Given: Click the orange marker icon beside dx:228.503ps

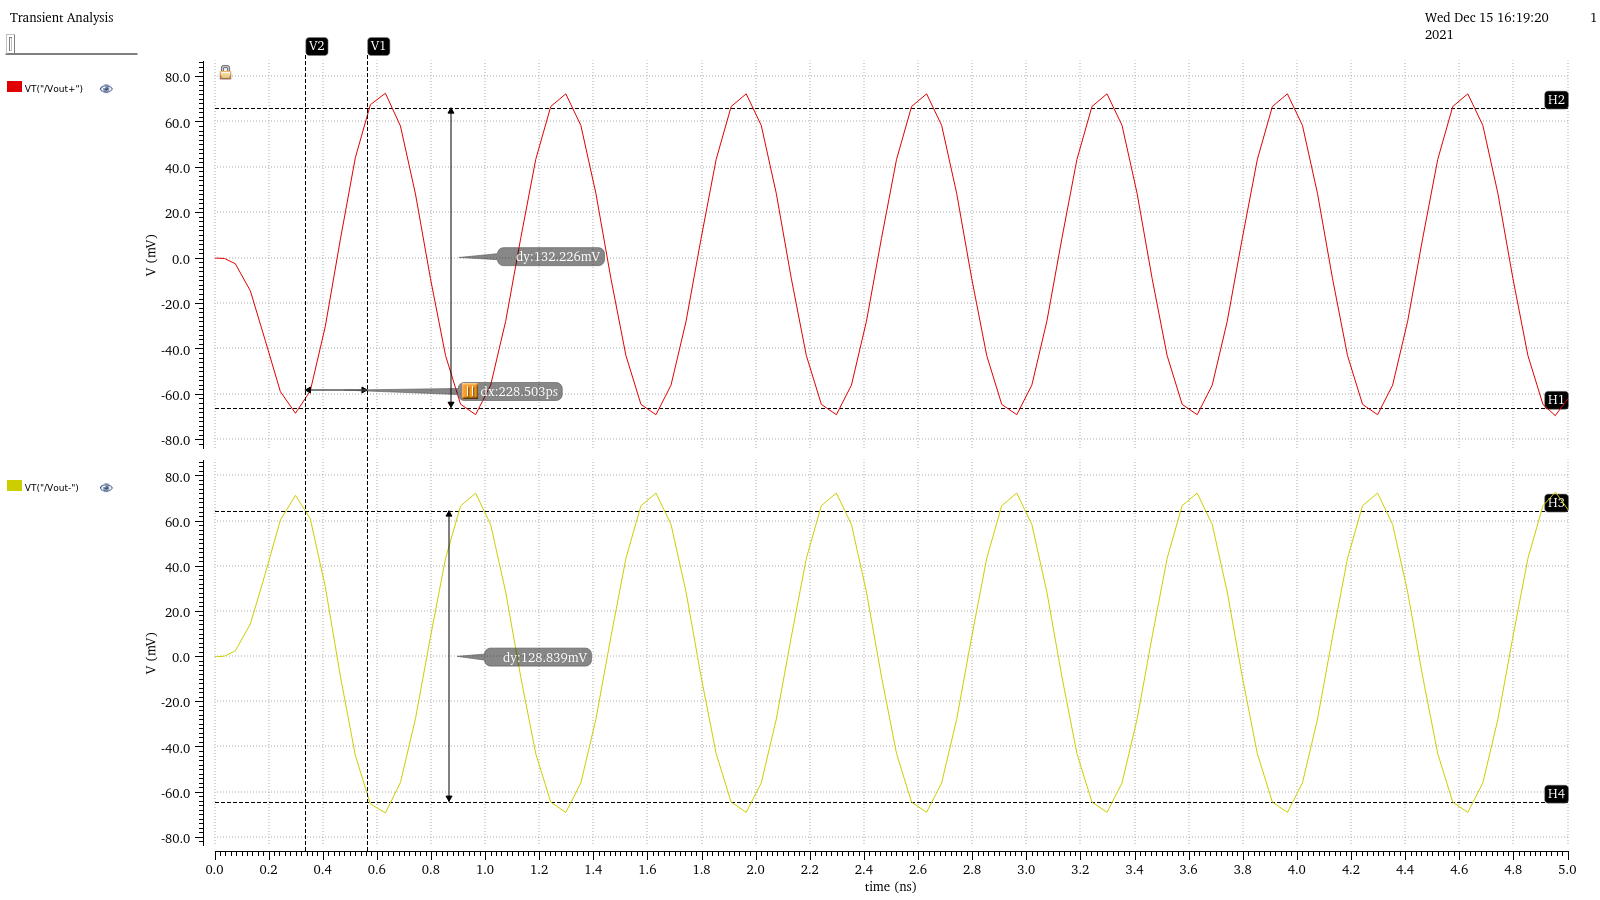Looking at the screenshot, I should pyautogui.click(x=469, y=391).
